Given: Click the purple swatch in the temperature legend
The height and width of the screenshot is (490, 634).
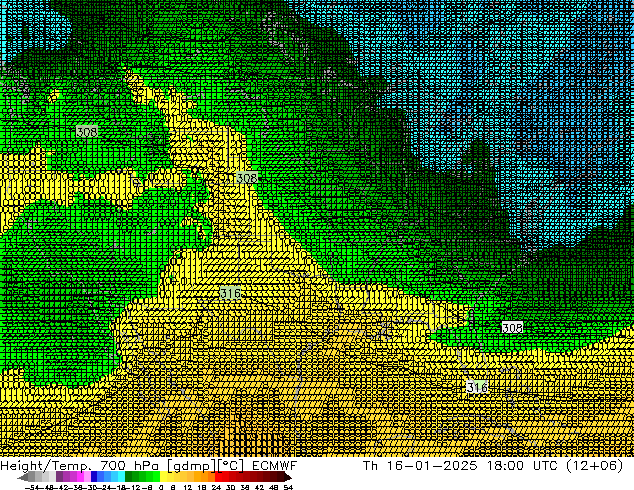Looking at the screenshot, I should 64,478.
